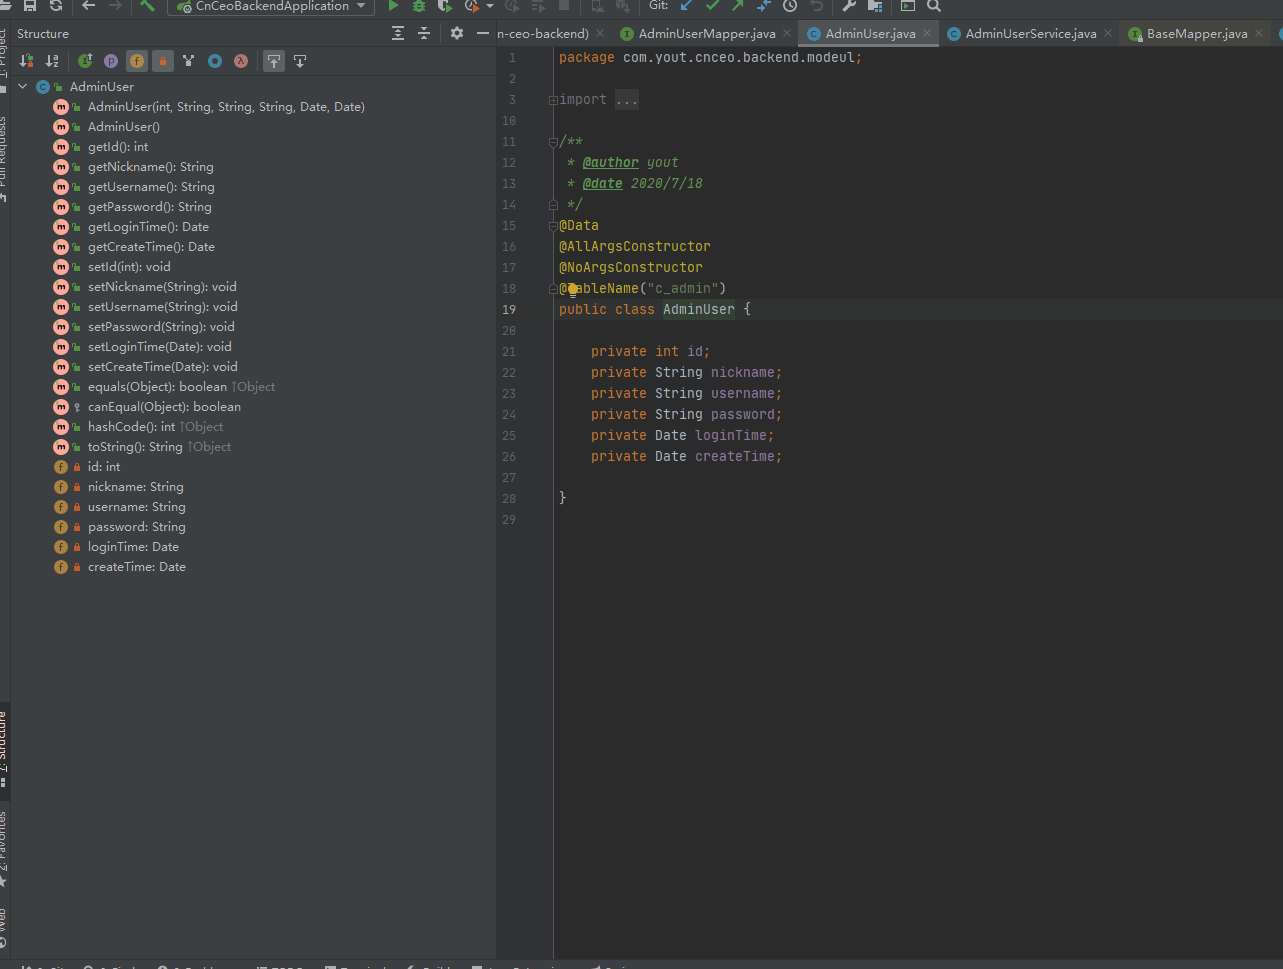Toggle show non-public lock icon
The image size is (1283, 969).
(x=163, y=61)
